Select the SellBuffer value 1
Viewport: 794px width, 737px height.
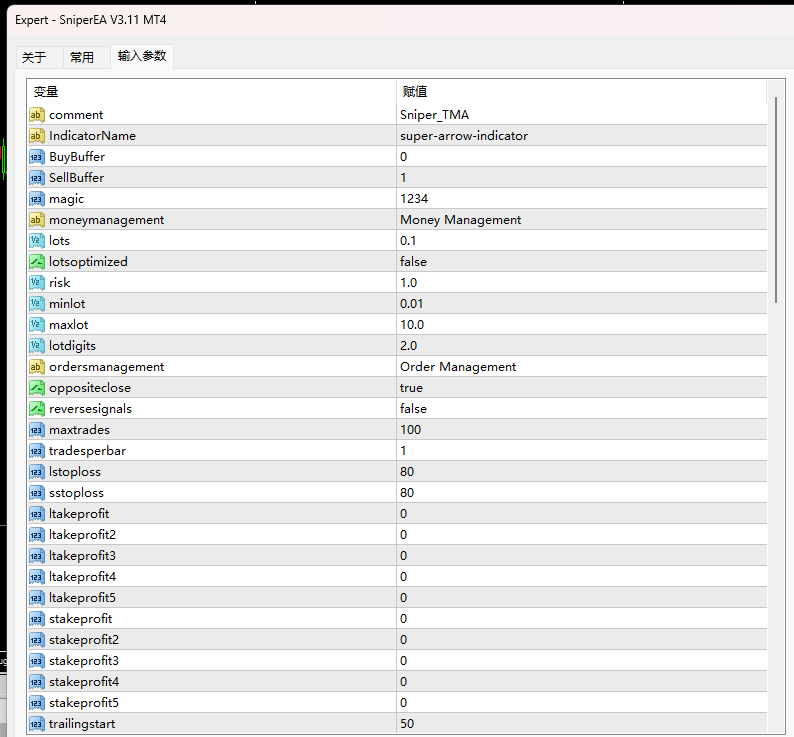click(581, 178)
